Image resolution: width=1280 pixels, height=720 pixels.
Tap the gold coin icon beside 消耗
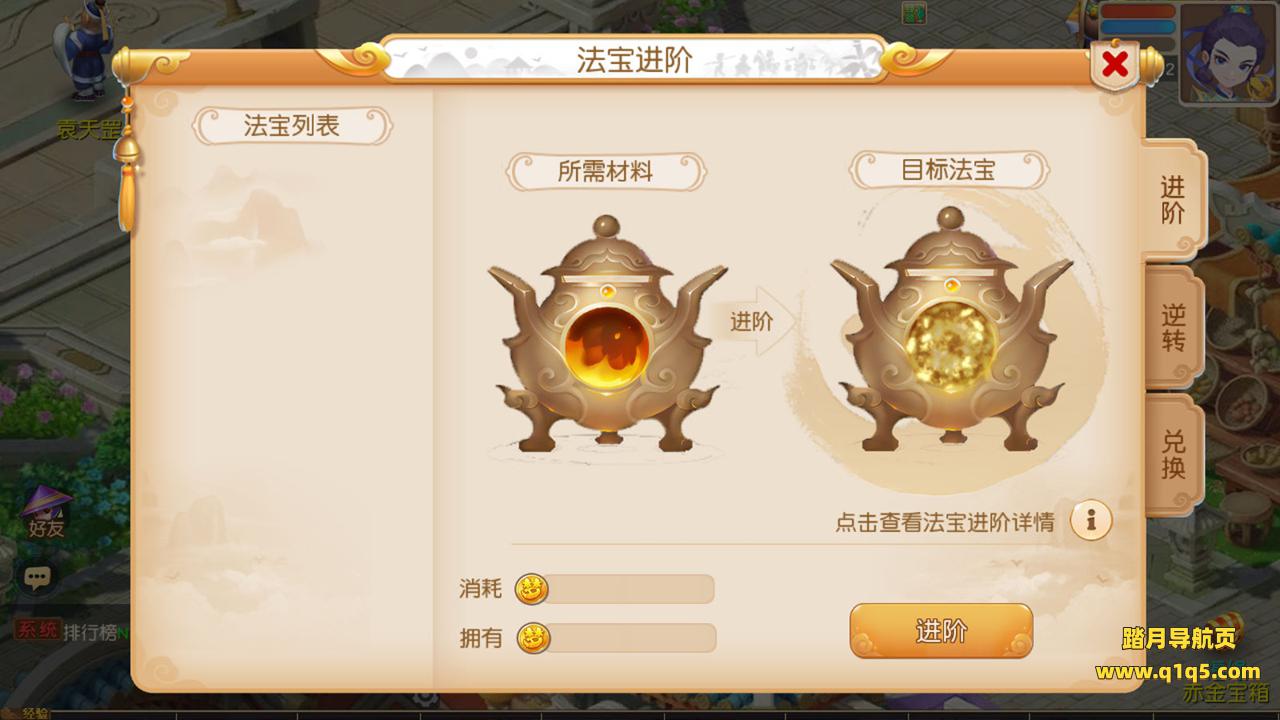tap(532, 589)
